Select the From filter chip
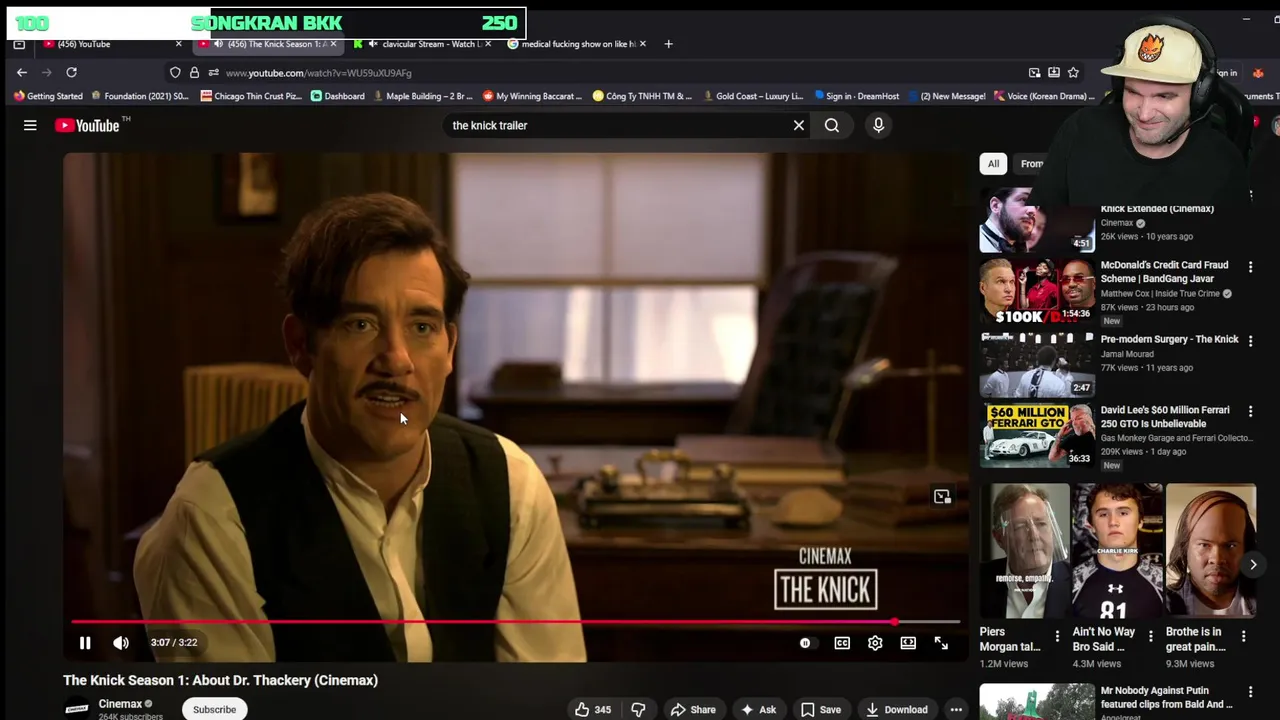 tap(1031, 163)
